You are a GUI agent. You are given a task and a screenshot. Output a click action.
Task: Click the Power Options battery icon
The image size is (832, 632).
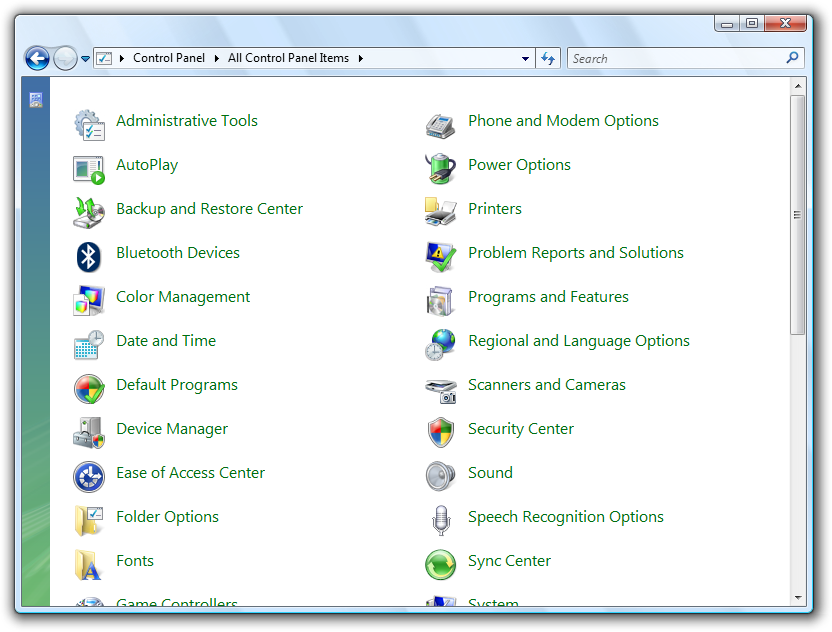tap(440, 168)
